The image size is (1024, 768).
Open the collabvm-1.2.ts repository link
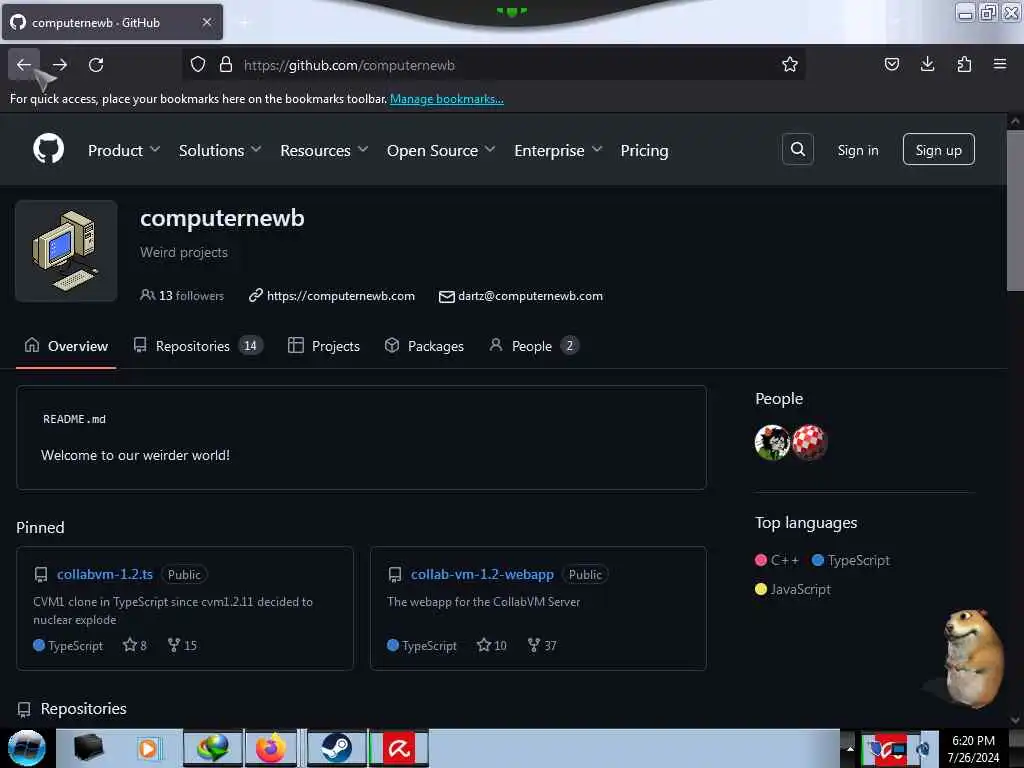pyautogui.click(x=104, y=574)
